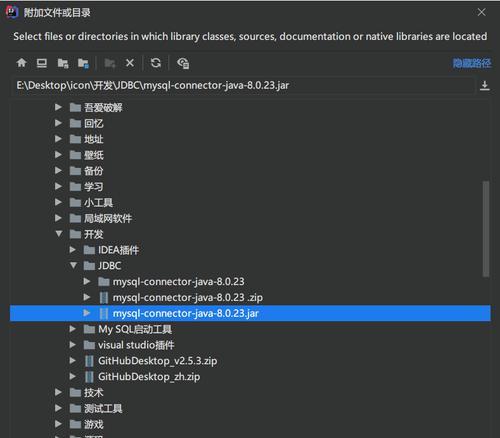Expand My SQL启动工具 folder
Screen dimensions: 500x438
73,329
